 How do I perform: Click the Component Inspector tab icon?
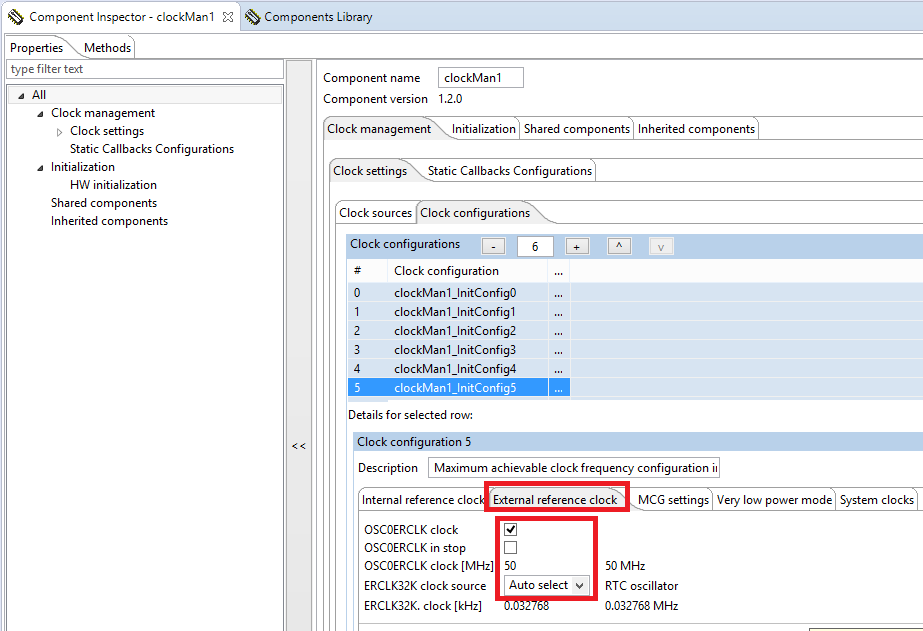(16, 17)
